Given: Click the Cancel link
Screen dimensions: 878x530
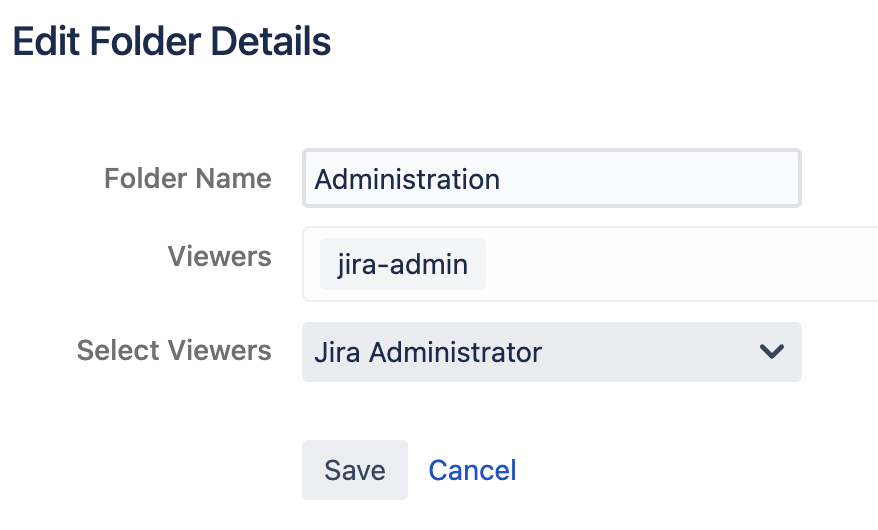Looking at the screenshot, I should (472, 470).
